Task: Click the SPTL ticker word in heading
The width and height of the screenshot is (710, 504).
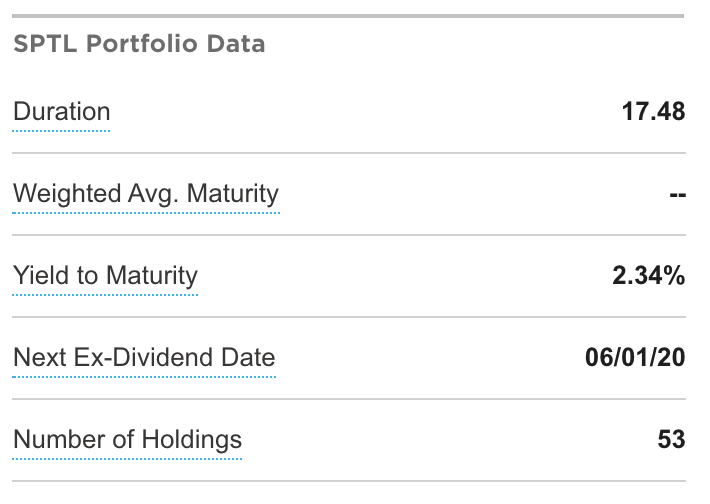Action: pyautogui.click(x=45, y=44)
